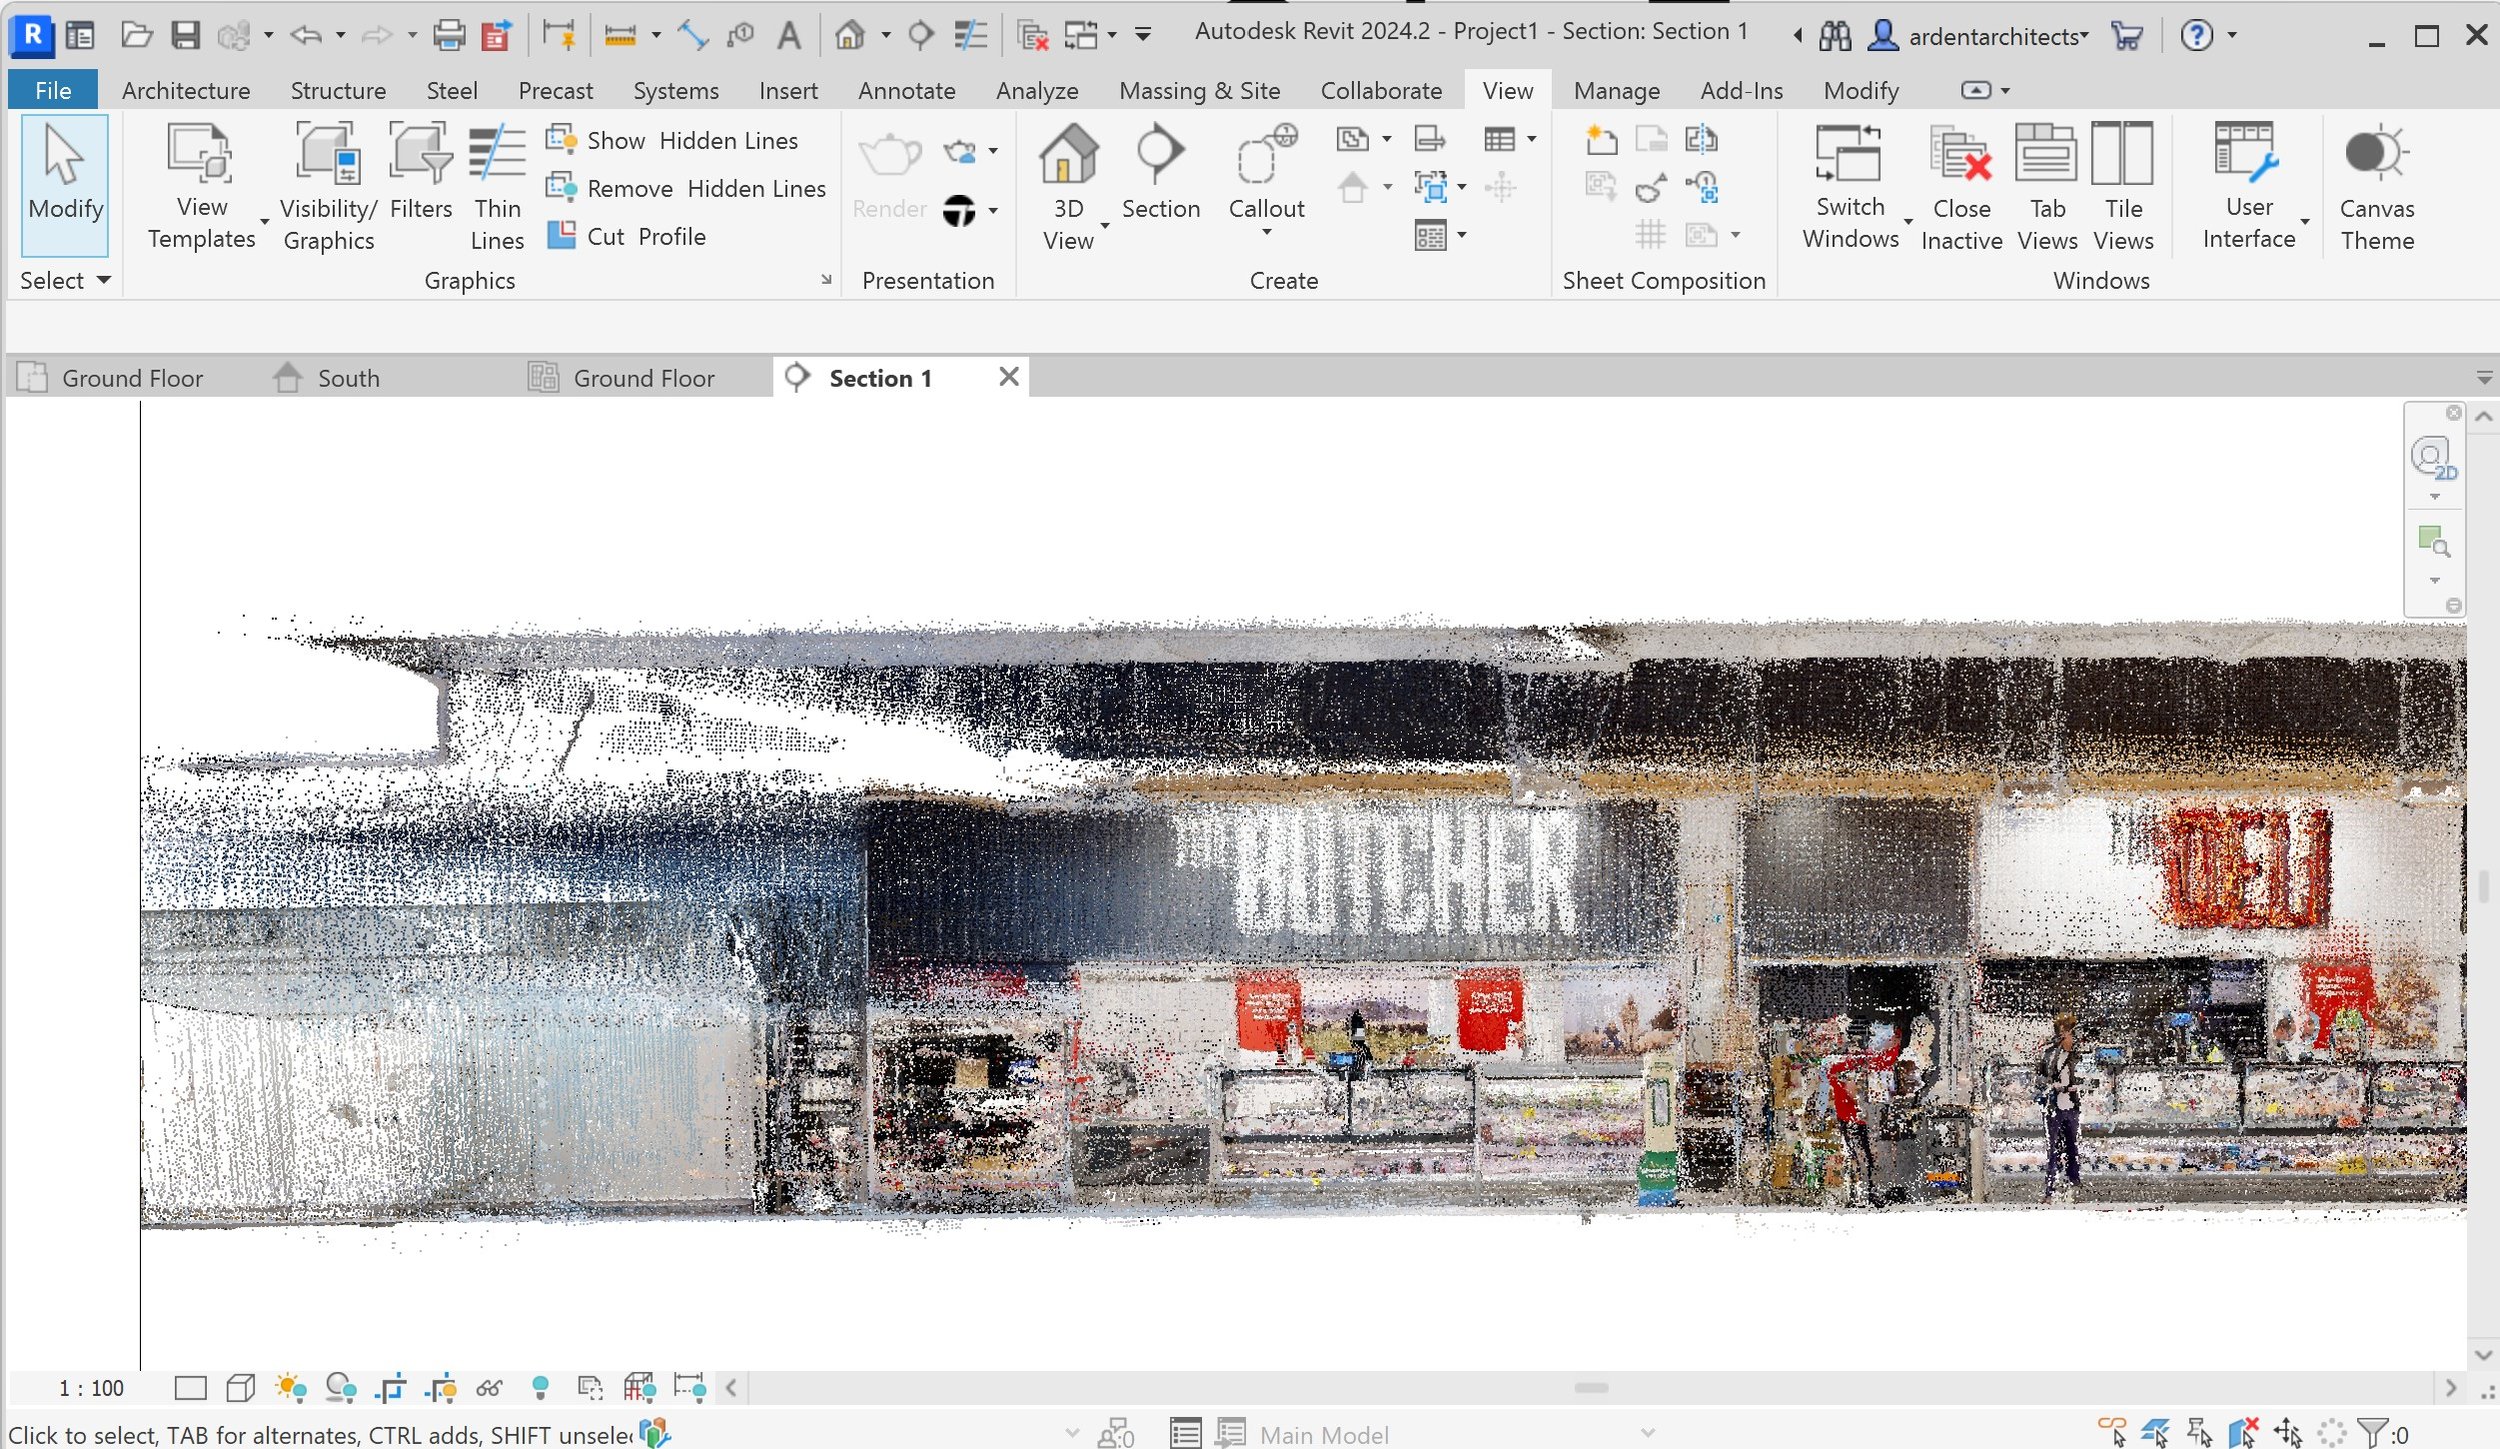Switch to the Annotate ribbon tab
Viewport: 2500px width, 1449px height.
pos(906,90)
